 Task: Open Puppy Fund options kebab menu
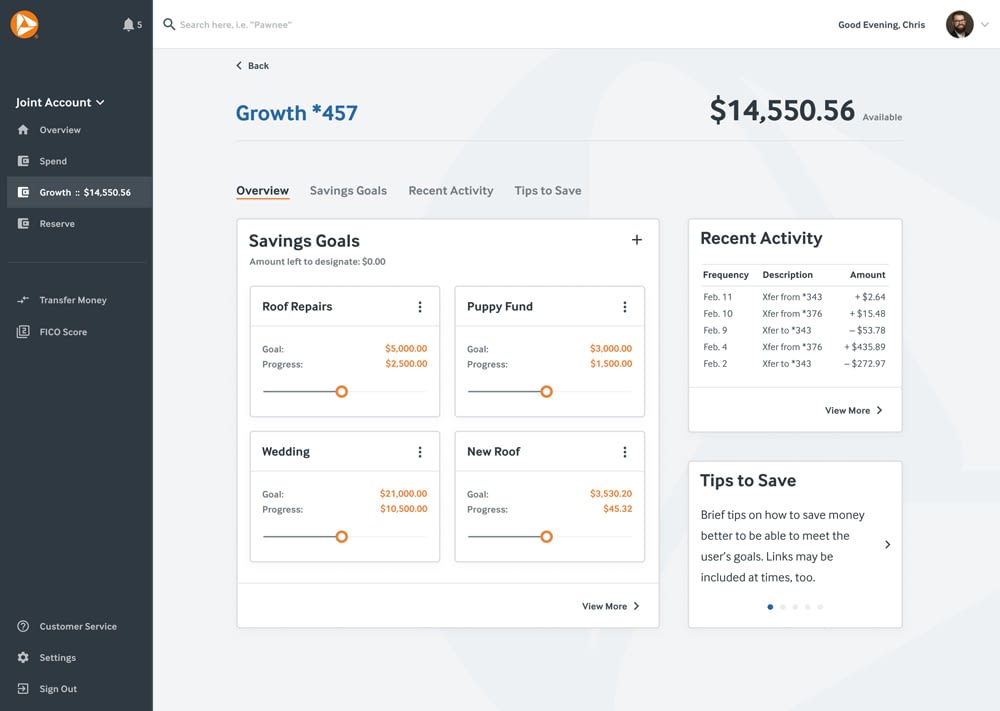[624, 307]
